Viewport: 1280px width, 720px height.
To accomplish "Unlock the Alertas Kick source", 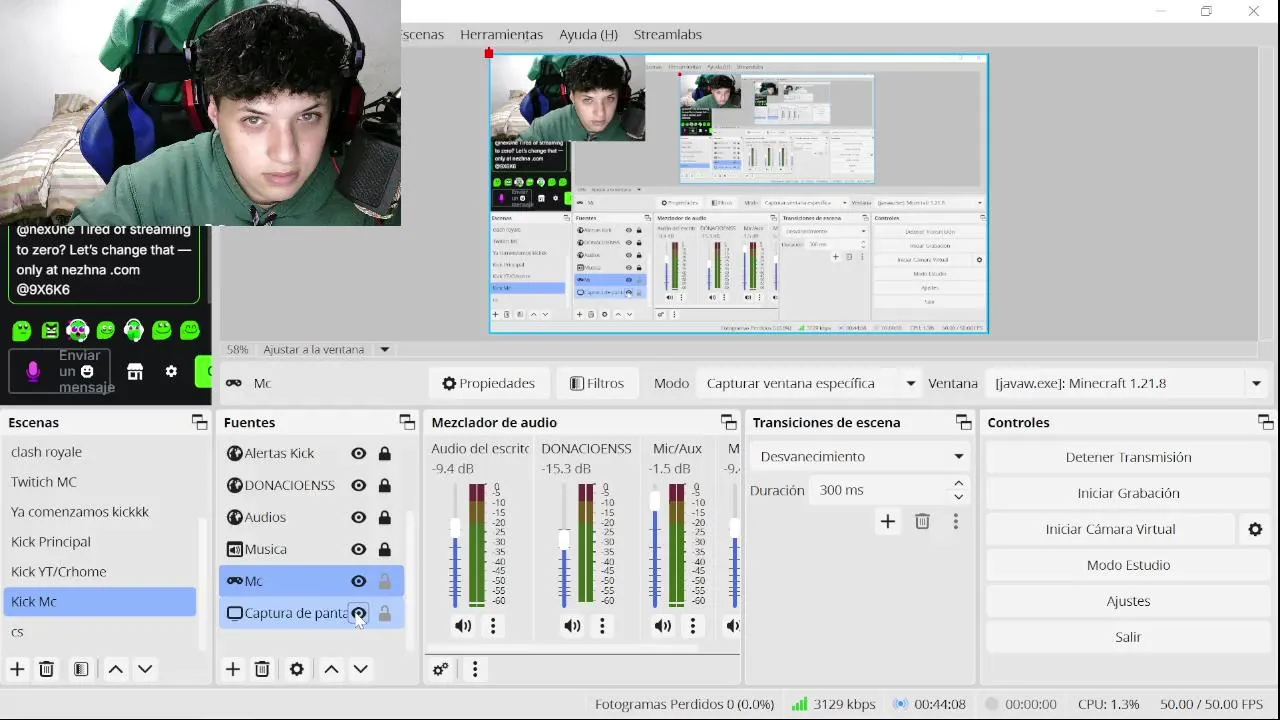I will tap(384, 453).
